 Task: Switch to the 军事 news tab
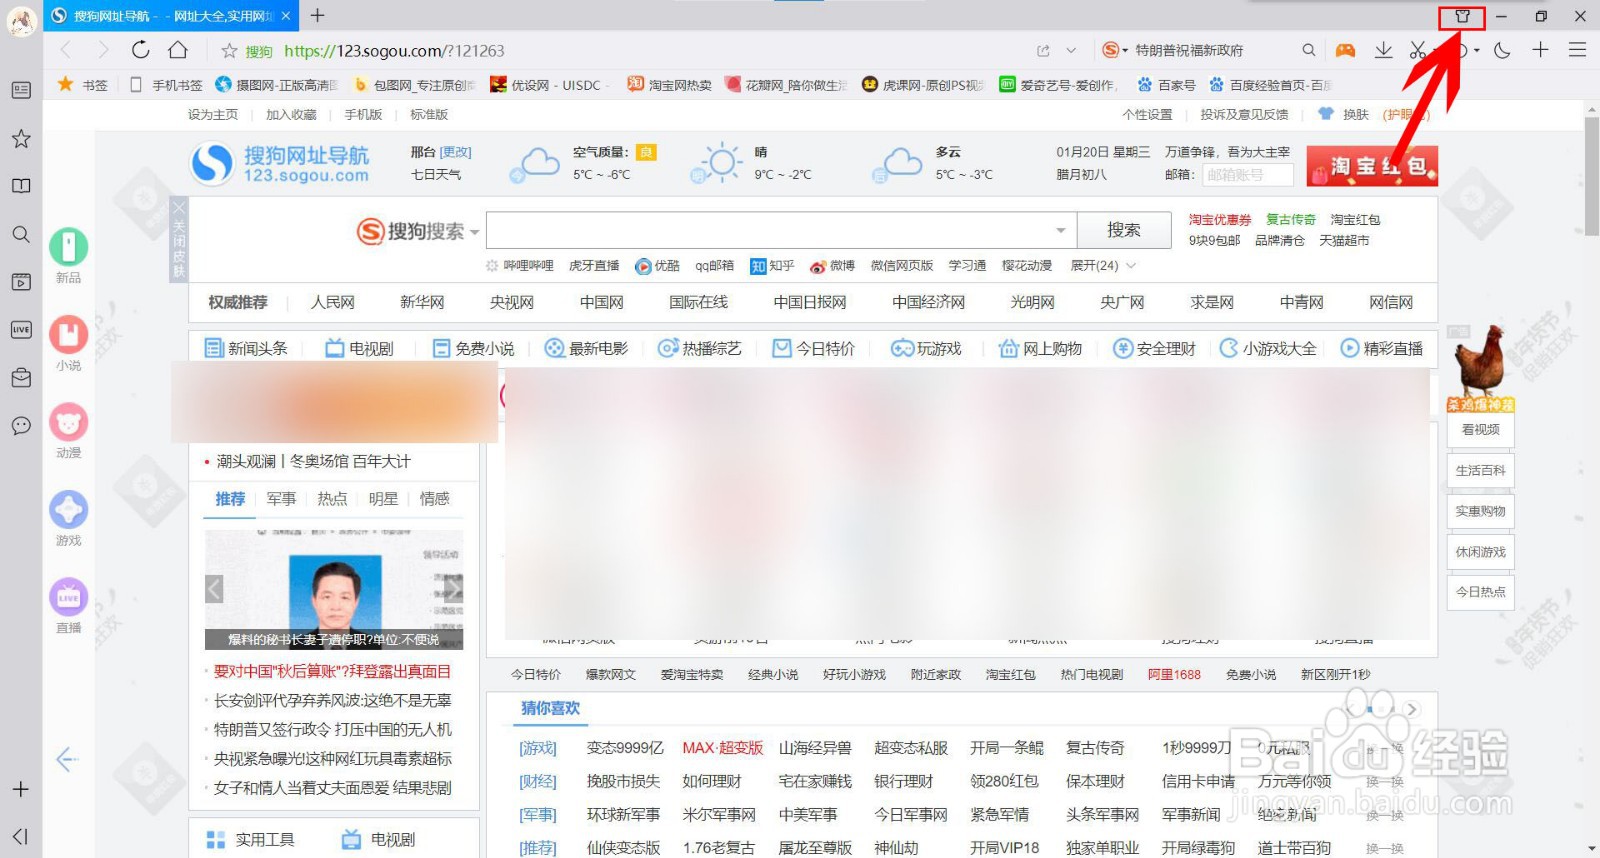(x=281, y=499)
